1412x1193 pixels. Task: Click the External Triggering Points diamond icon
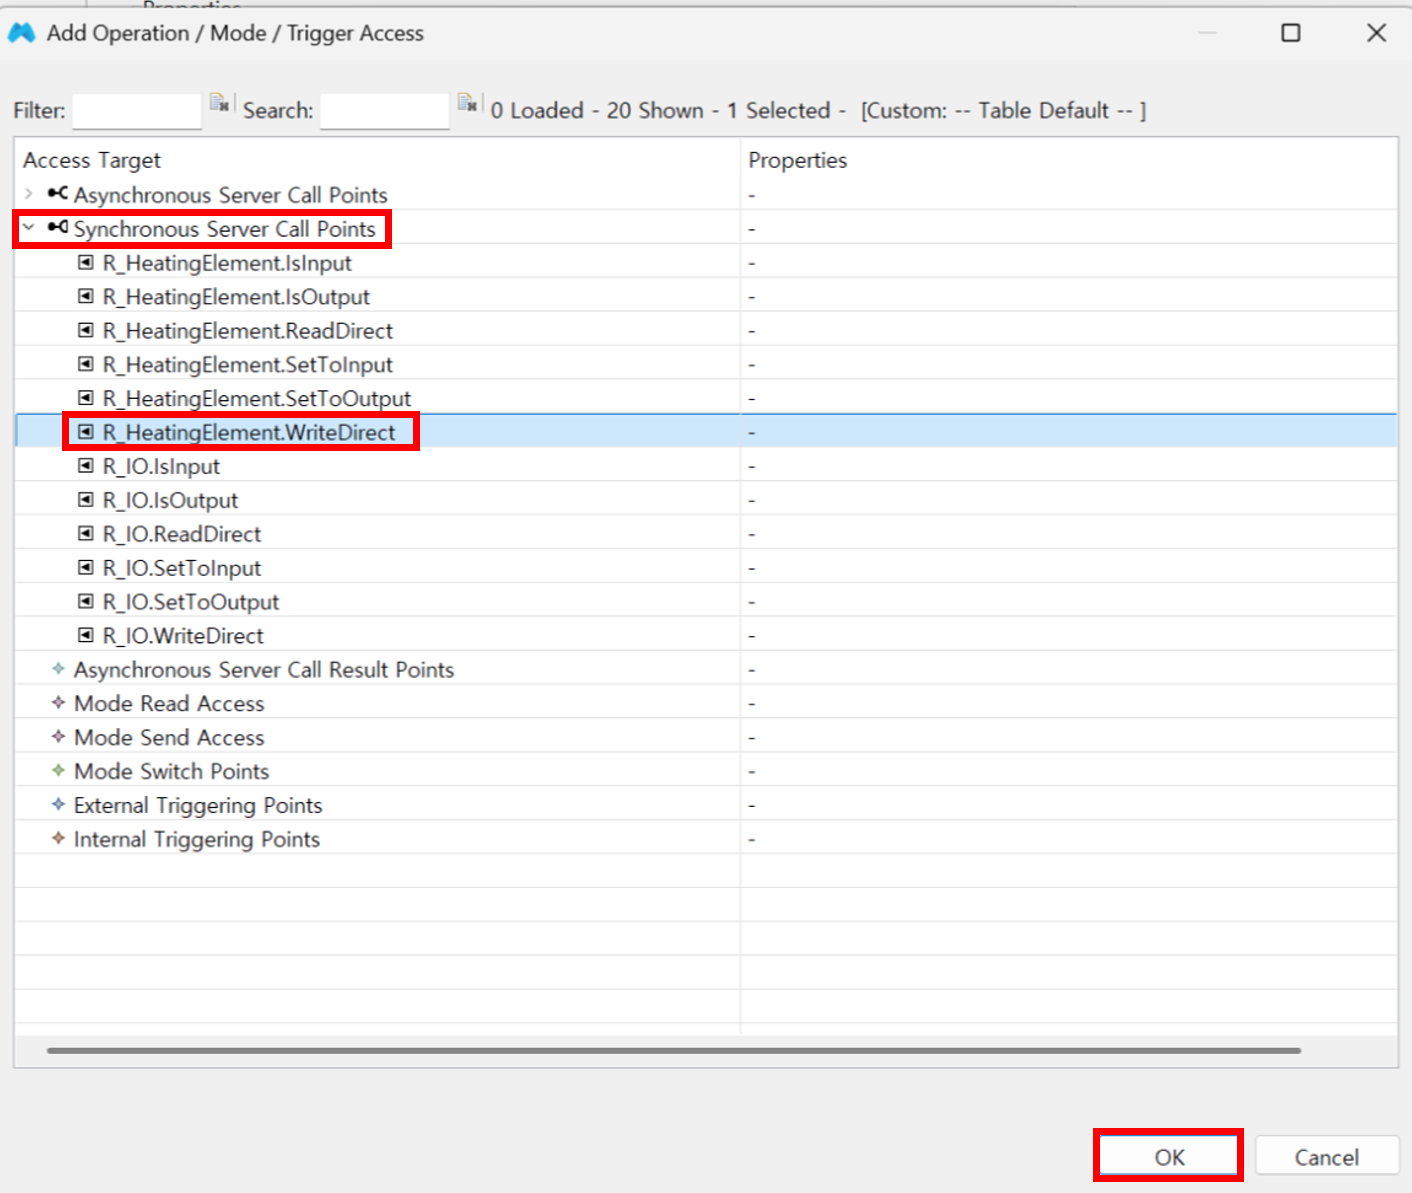[58, 805]
